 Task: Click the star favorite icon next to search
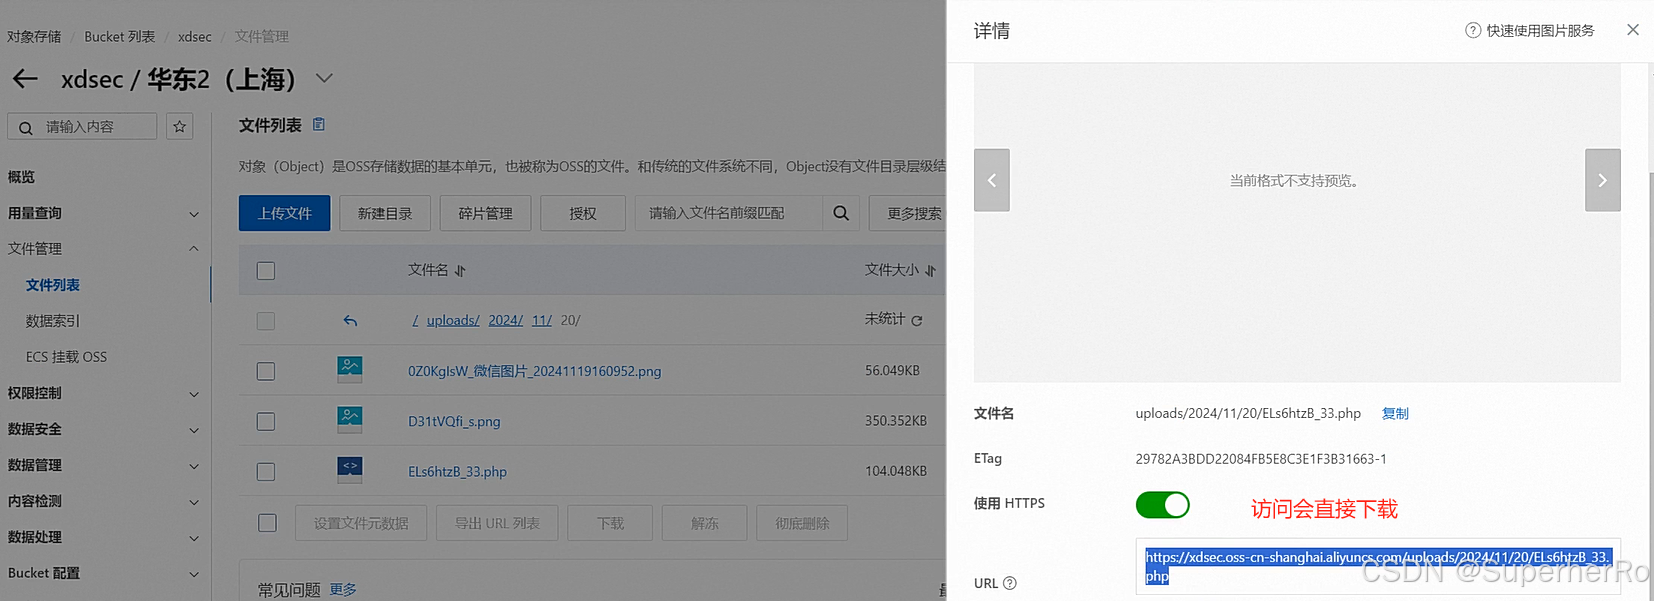[180, 127]
